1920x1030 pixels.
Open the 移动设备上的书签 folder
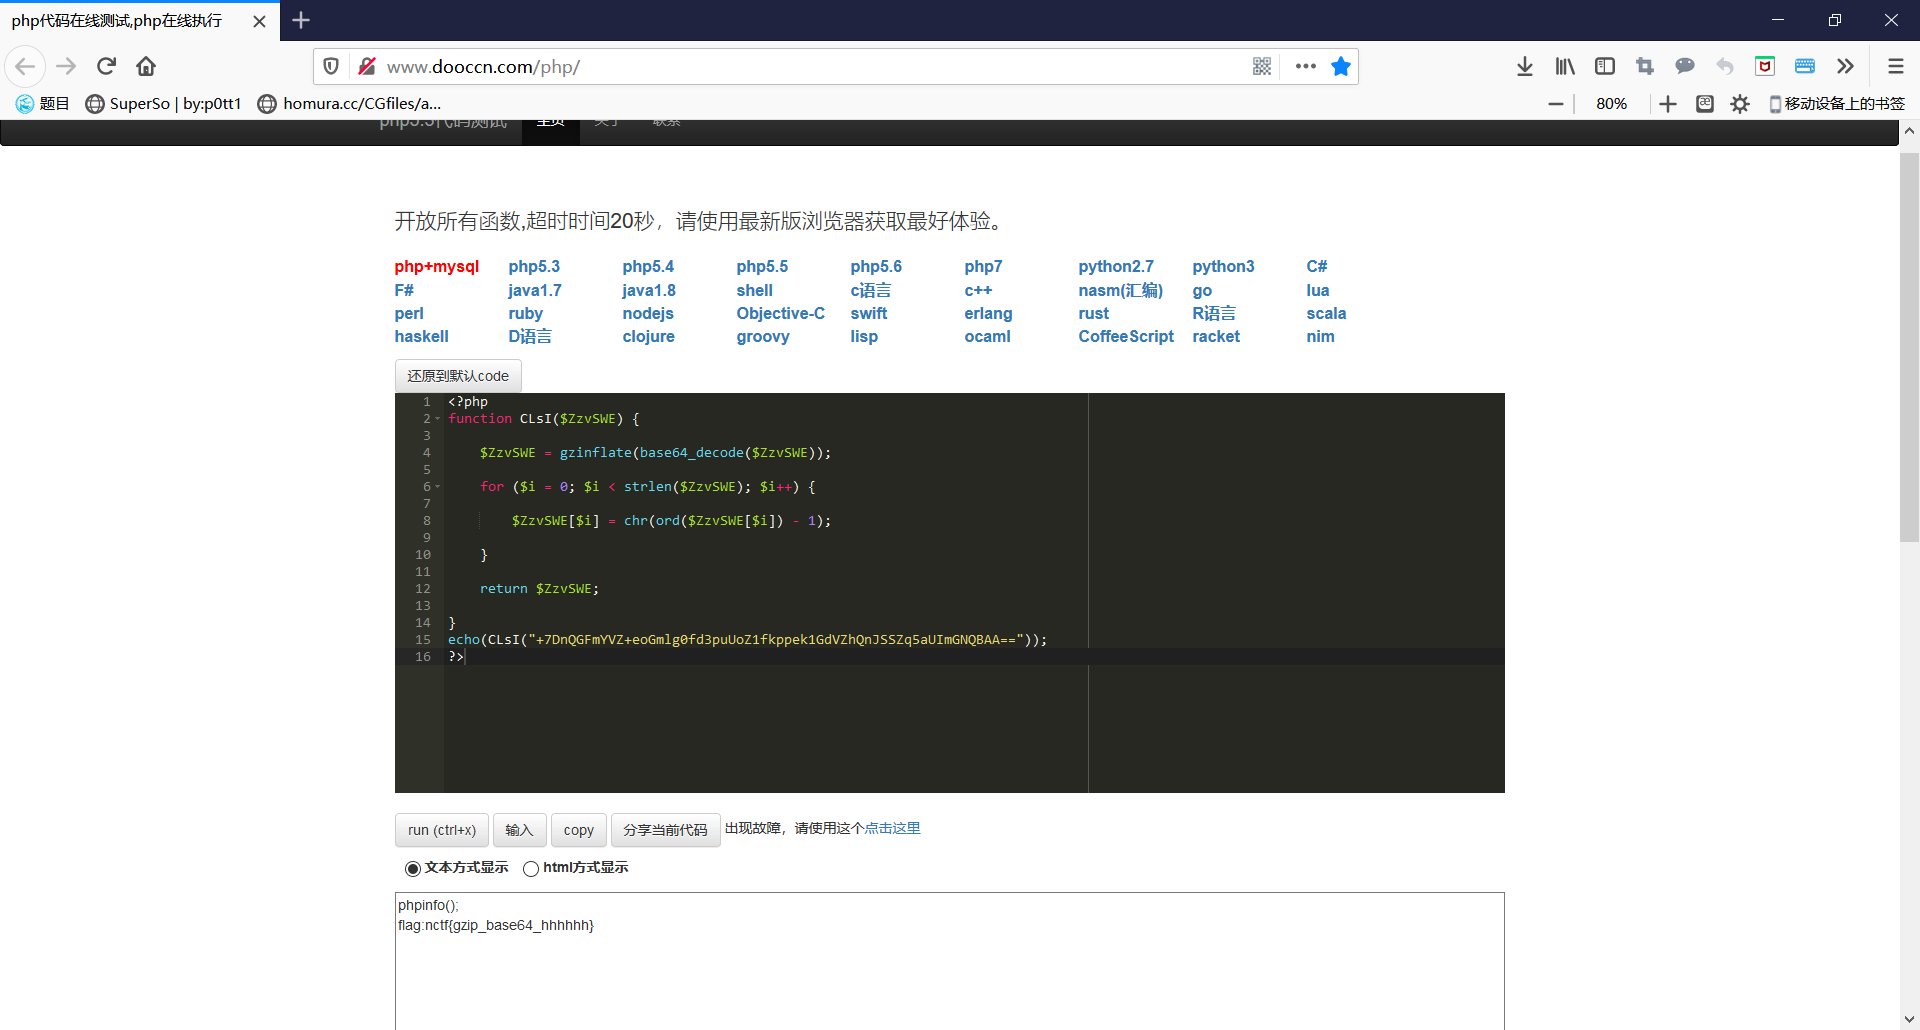pos(1836,104)
